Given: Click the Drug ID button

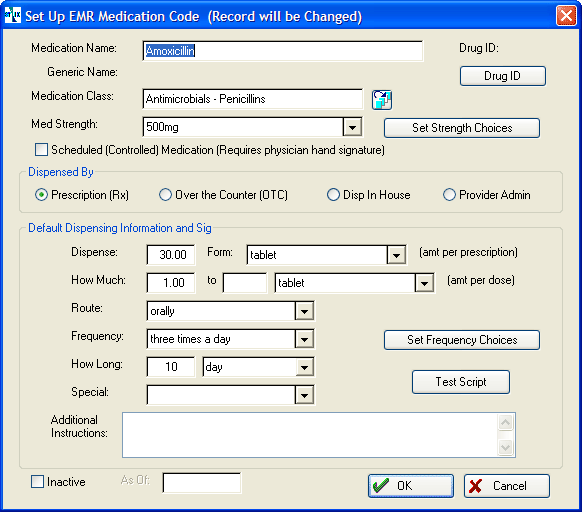Looking at the screenshot, I should pyautogui.click(x=503, y=76).
